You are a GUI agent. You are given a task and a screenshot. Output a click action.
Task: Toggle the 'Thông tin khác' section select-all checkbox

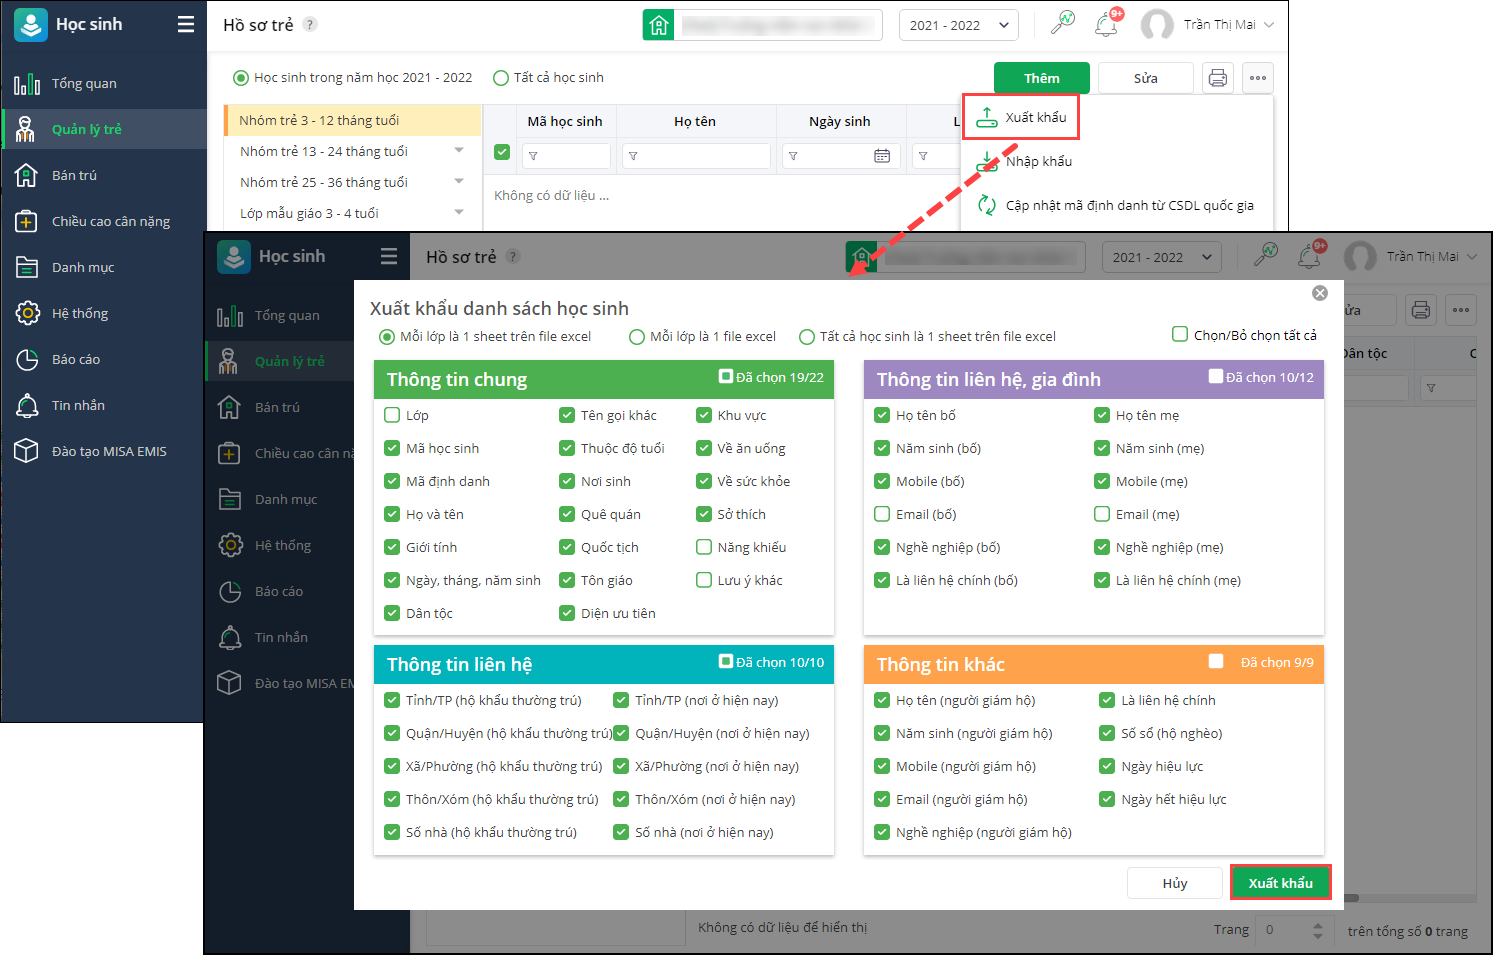(x=1216, y=661)
